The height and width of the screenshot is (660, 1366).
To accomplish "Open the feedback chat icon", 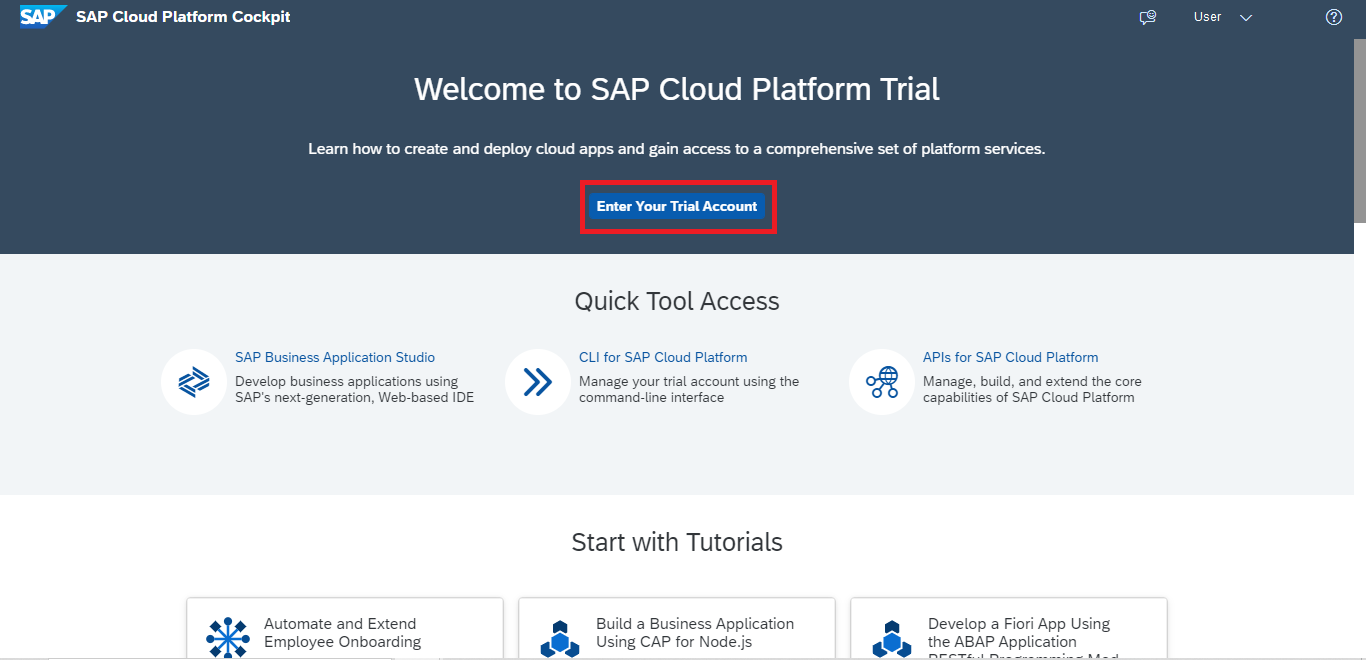I will (x=1147, y=17).
